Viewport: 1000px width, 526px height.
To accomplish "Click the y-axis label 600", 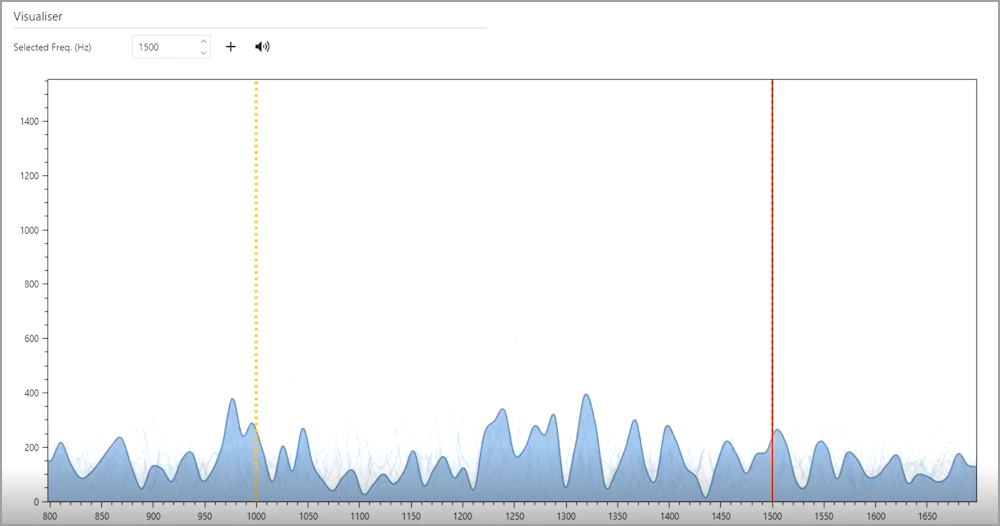I will click(x=32, y=339).
